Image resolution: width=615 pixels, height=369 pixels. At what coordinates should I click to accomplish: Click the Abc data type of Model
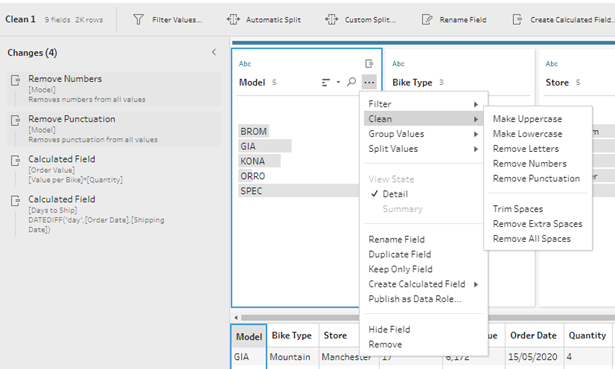point(245,64)
